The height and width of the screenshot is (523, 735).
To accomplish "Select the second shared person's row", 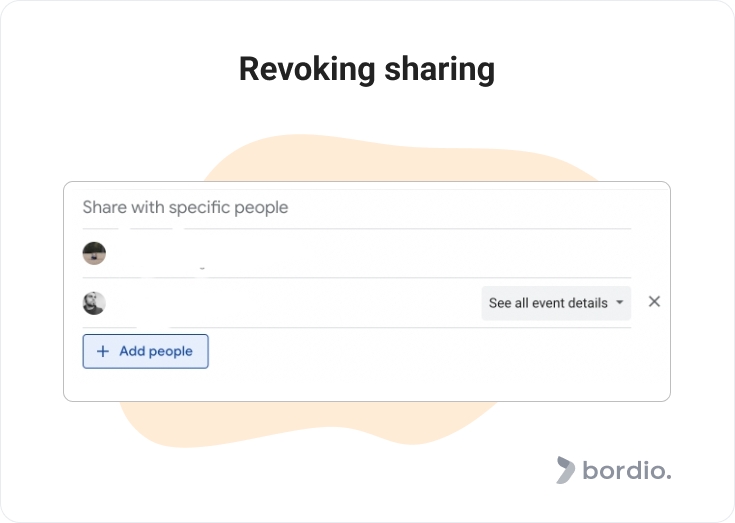I will [x=357, y=303].
